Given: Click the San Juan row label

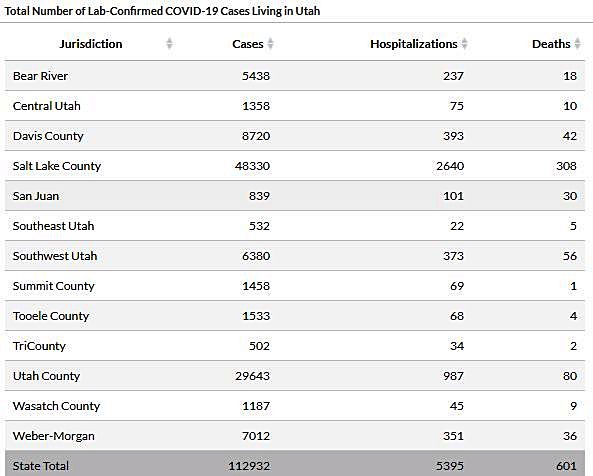Looking at the screenshot, I should point(36,196).
